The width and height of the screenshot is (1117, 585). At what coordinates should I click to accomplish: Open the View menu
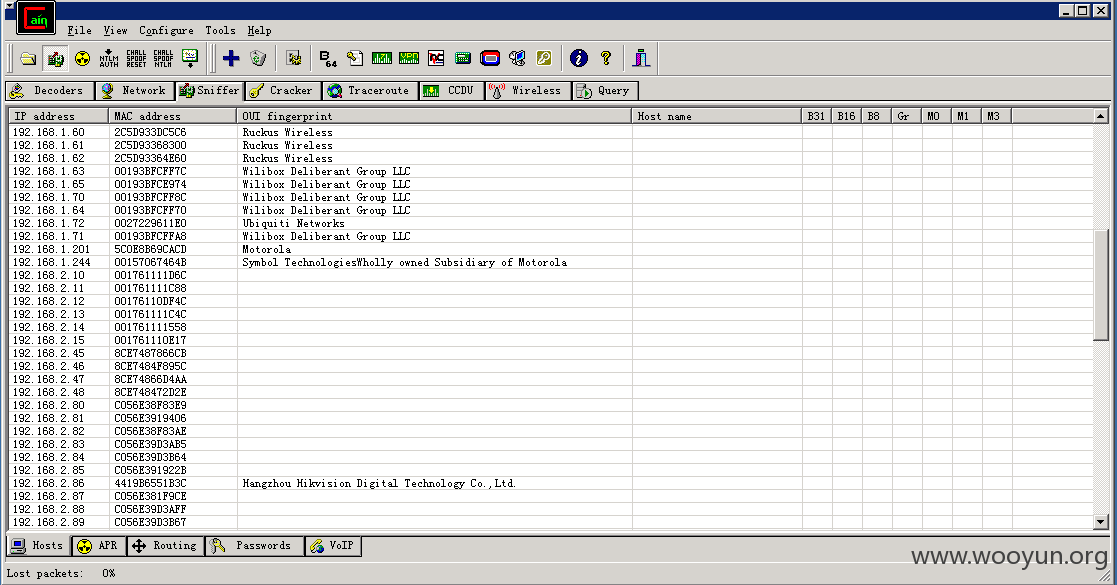[x=115, y=30]
